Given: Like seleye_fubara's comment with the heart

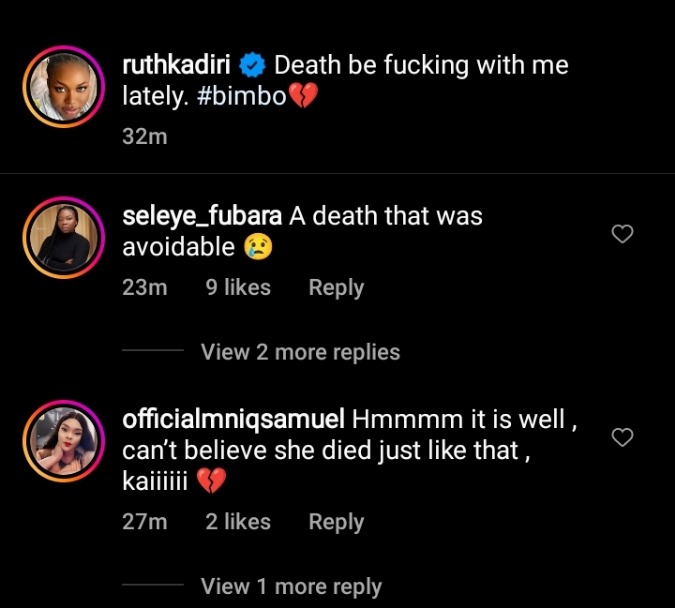Looking at the screenshot, I should (x=622, y=234).
